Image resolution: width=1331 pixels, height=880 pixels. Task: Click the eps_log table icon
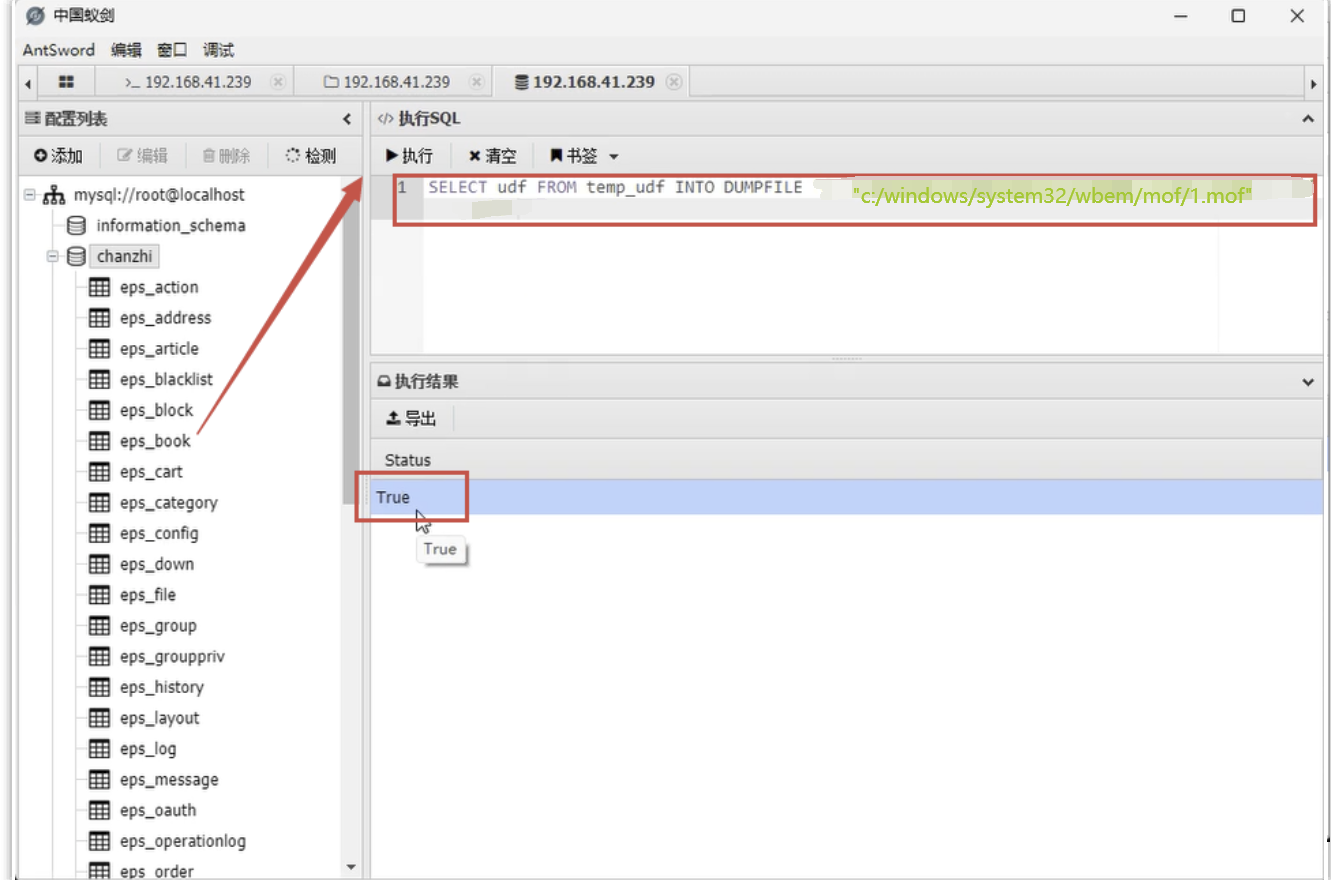100,749
